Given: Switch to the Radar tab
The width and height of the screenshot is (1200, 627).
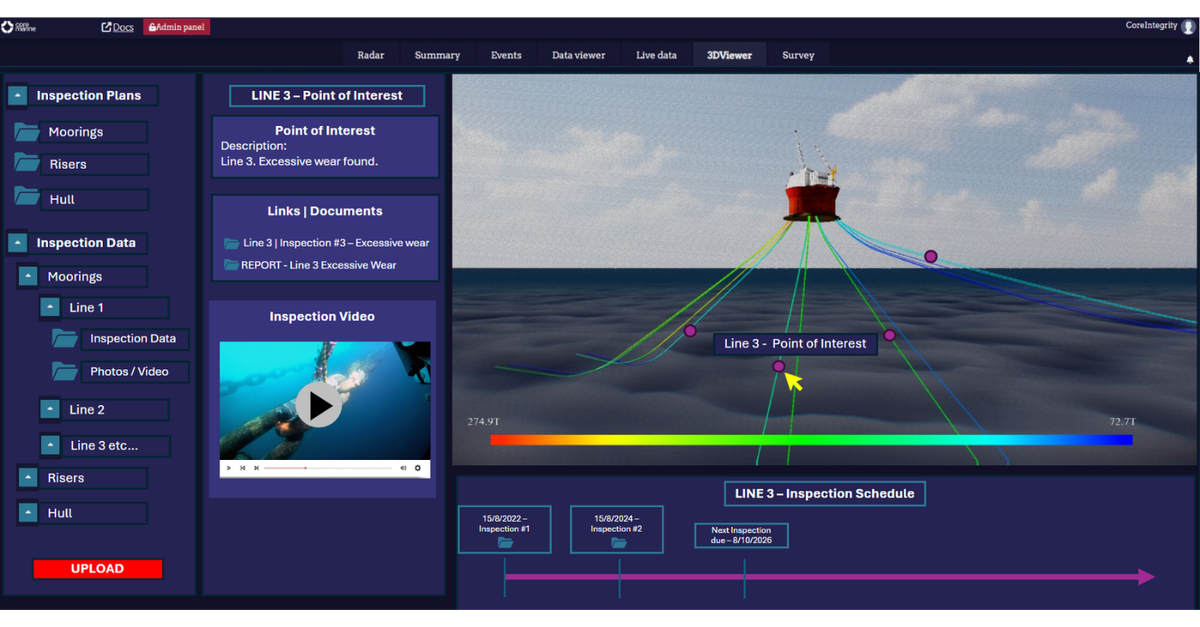Looking at the screenshot, I should tap(370, 55).
